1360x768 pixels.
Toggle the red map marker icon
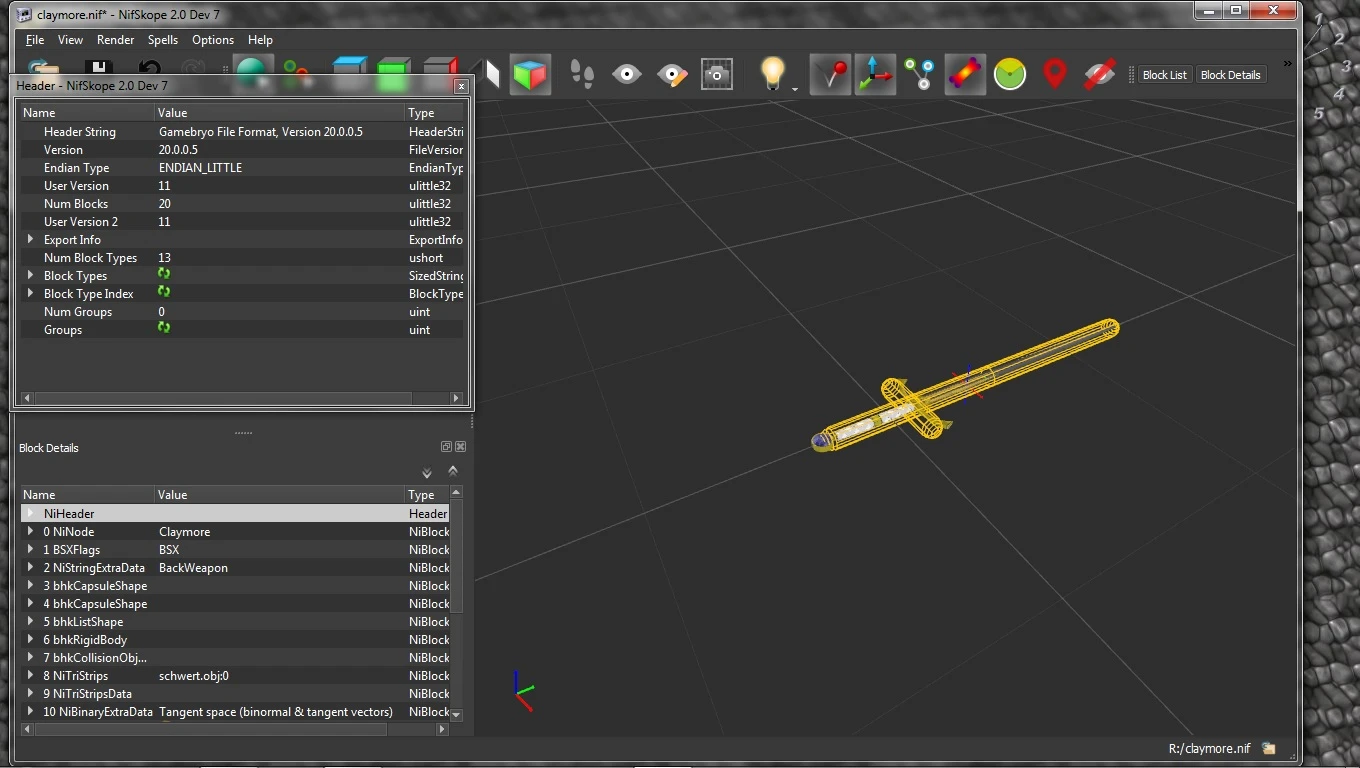1055,74
